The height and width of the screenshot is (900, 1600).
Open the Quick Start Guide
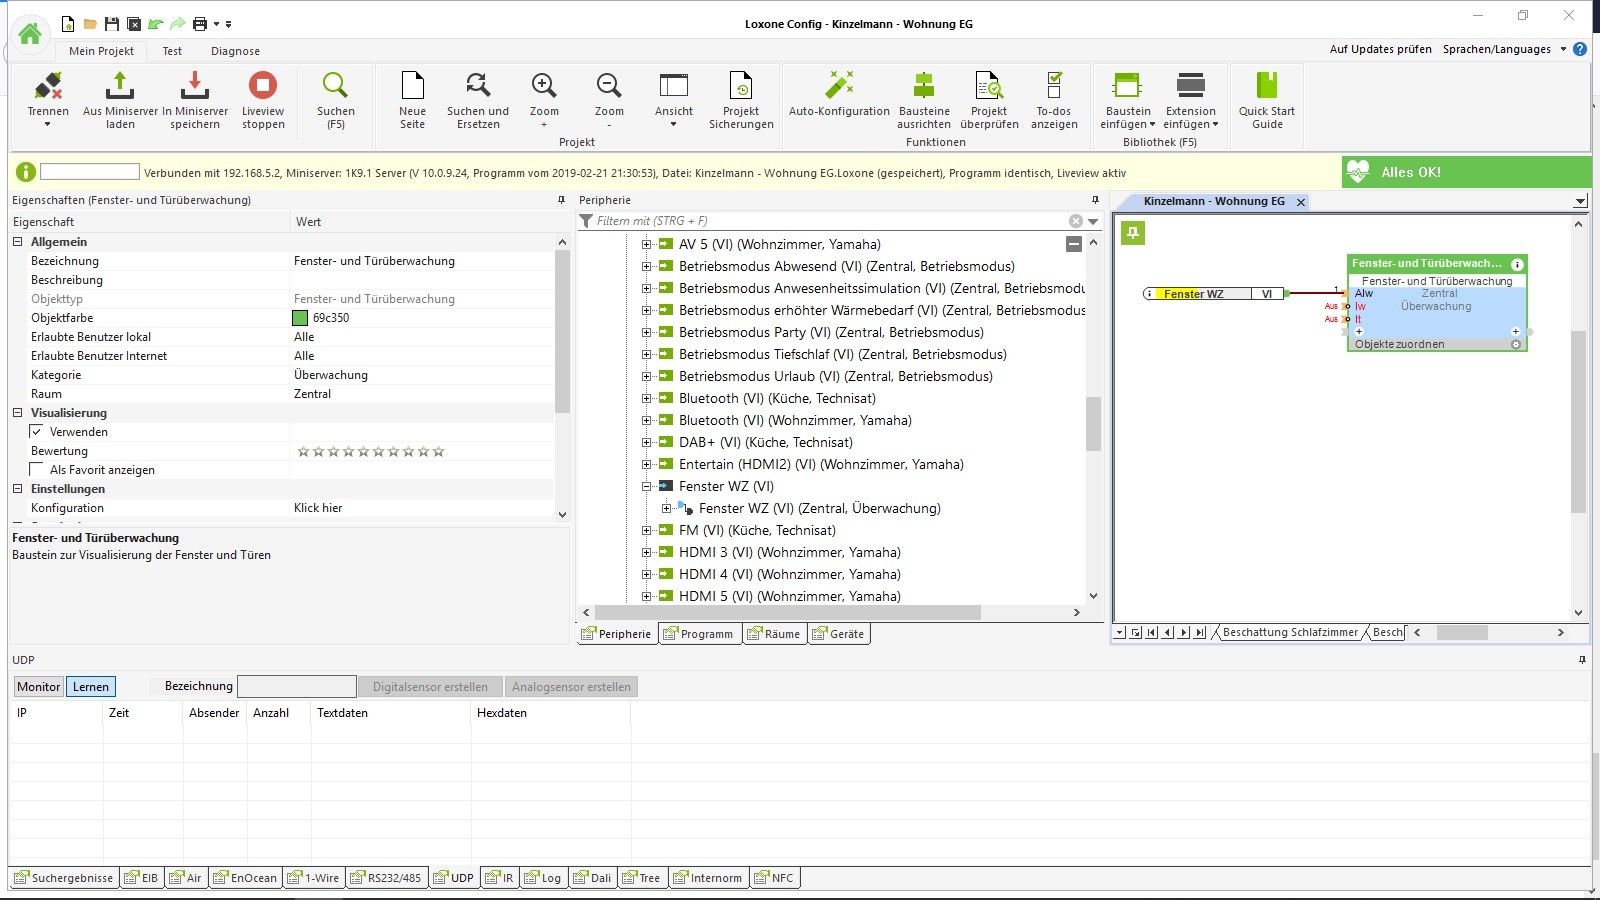tap(1266, 86)
